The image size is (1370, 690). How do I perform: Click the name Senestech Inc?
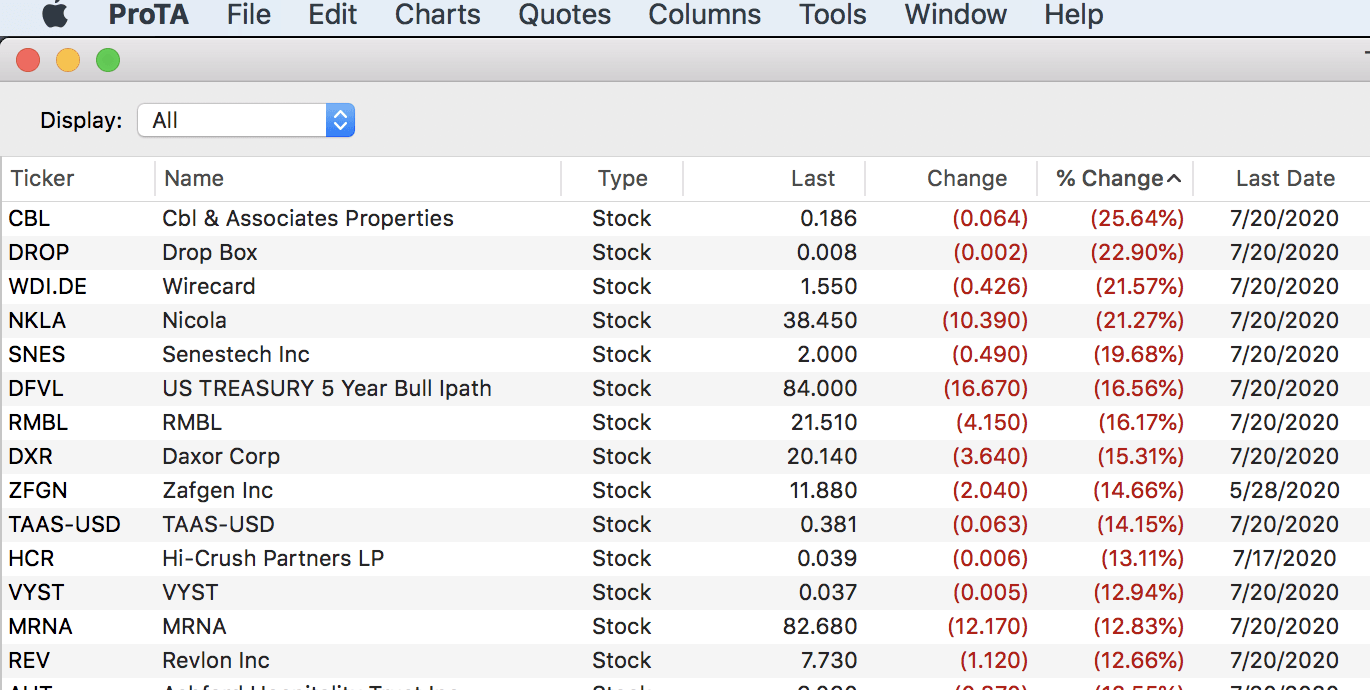tap(236, 354)
